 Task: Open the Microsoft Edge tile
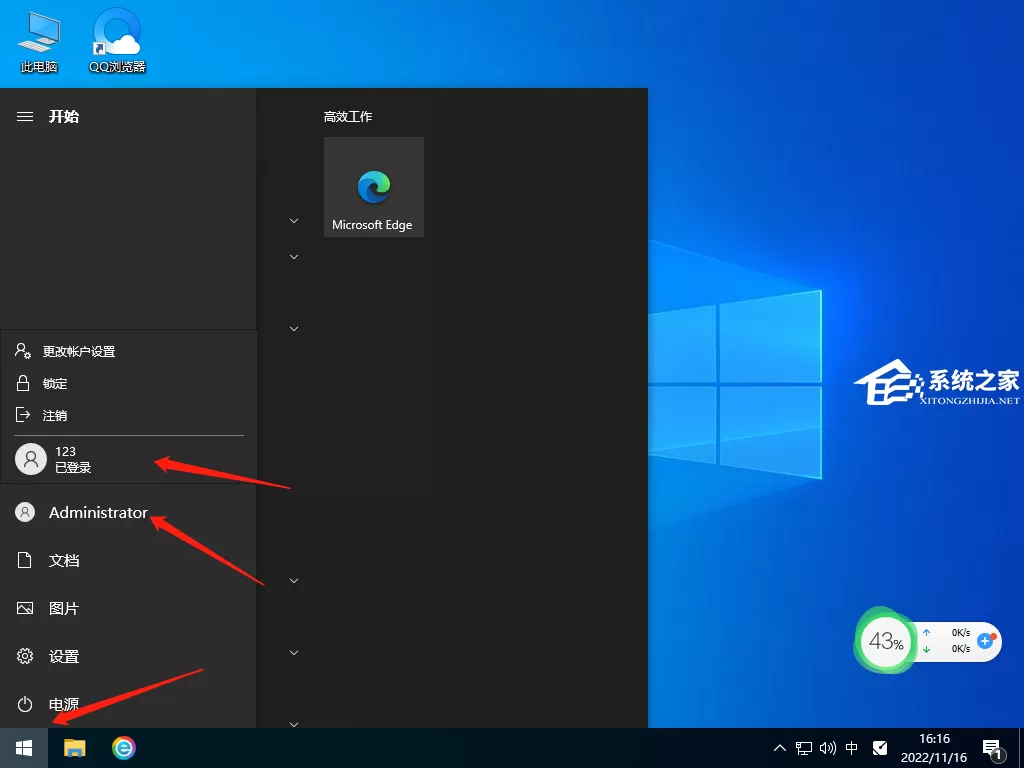click(x=374, y=187)
